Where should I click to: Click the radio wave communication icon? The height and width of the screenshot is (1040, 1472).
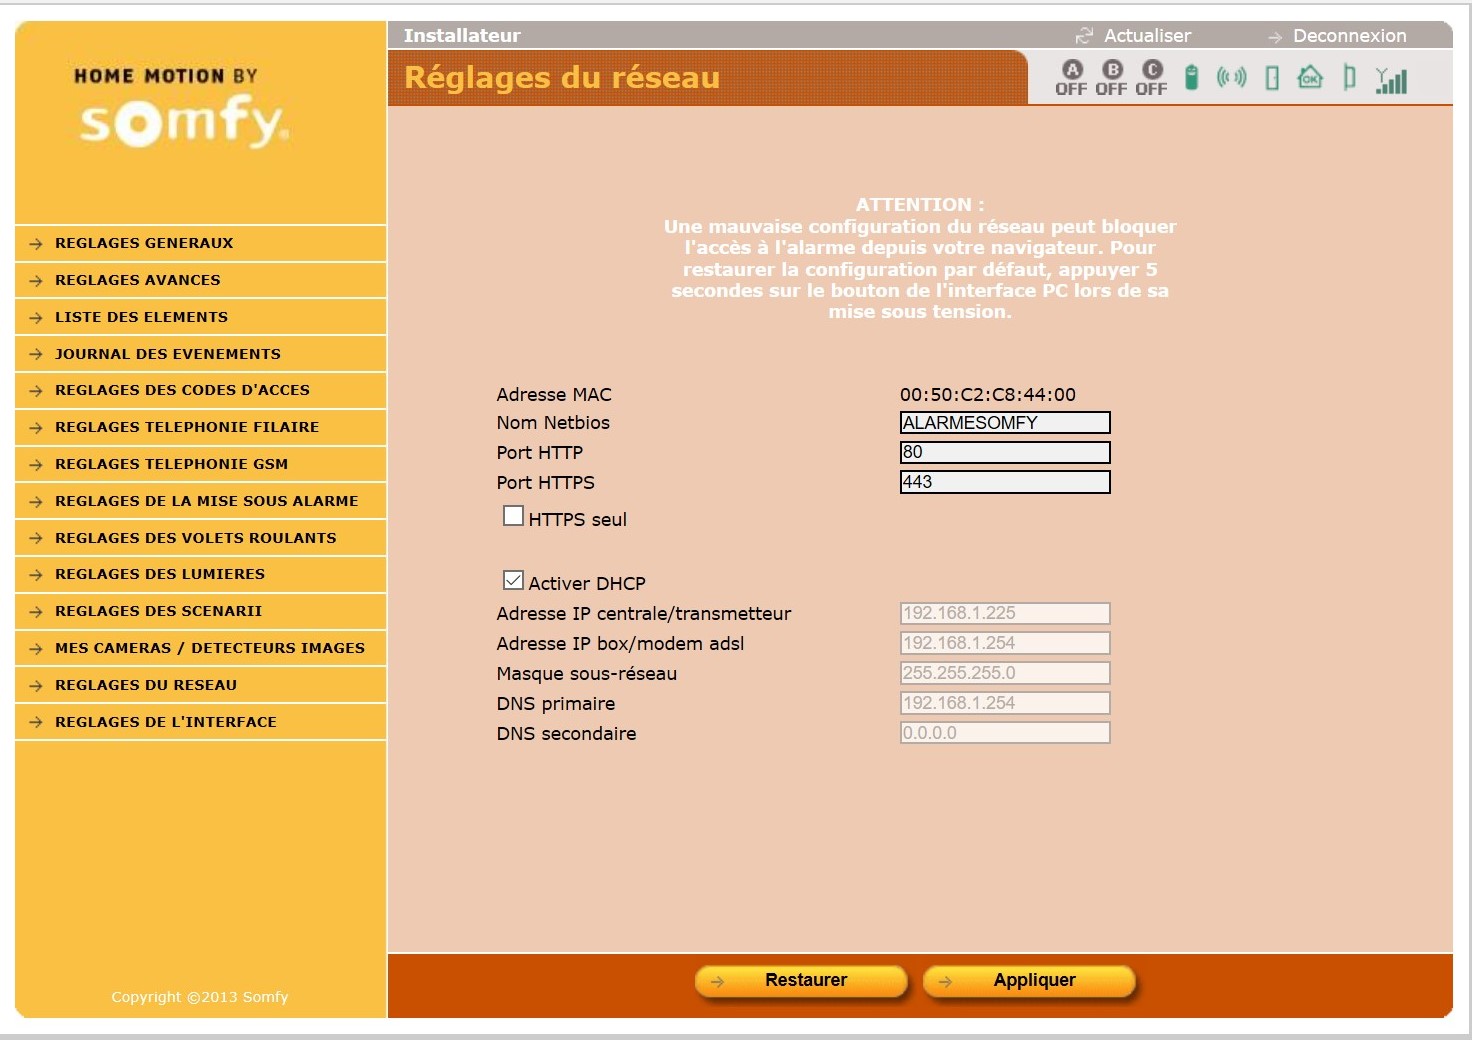pos(1231,77)
